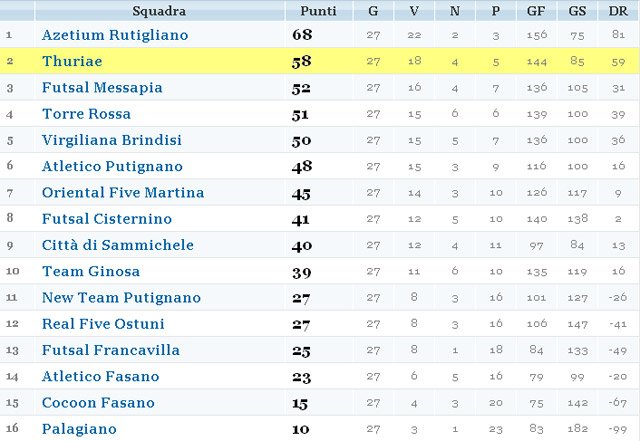Image resolution: width=640 pixels, height=441 pixels.
Task: Click the Punti column header
Action: click(318, 11)
